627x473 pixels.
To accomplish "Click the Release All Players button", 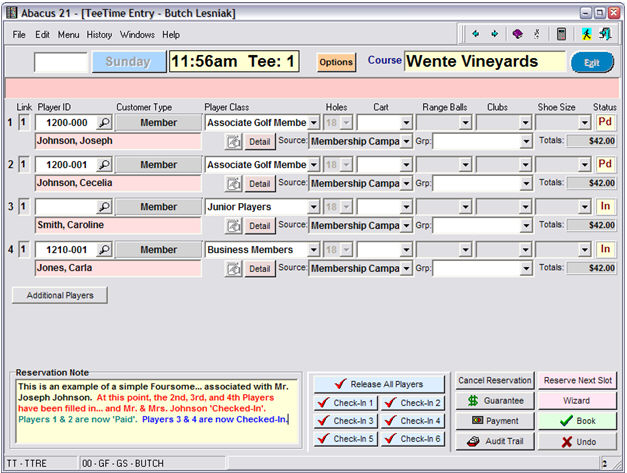I will [378, 384].
